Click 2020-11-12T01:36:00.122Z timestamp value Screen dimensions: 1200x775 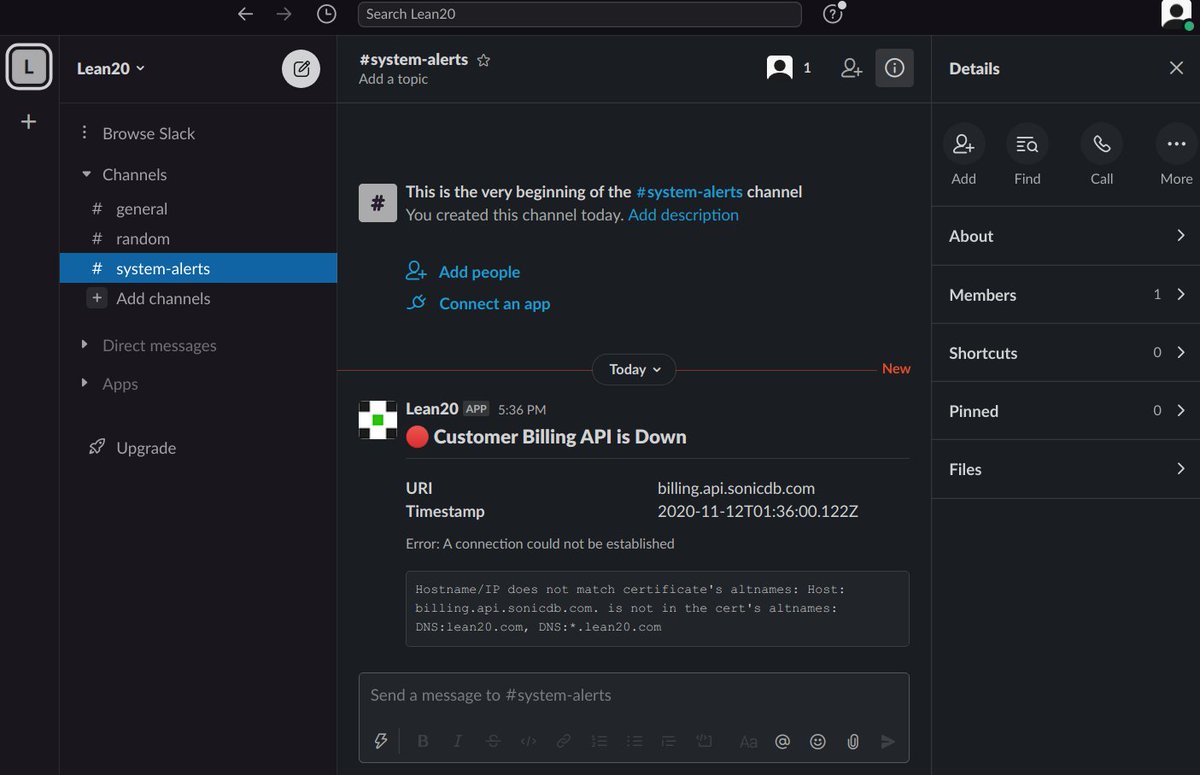(x=757, y=511)
